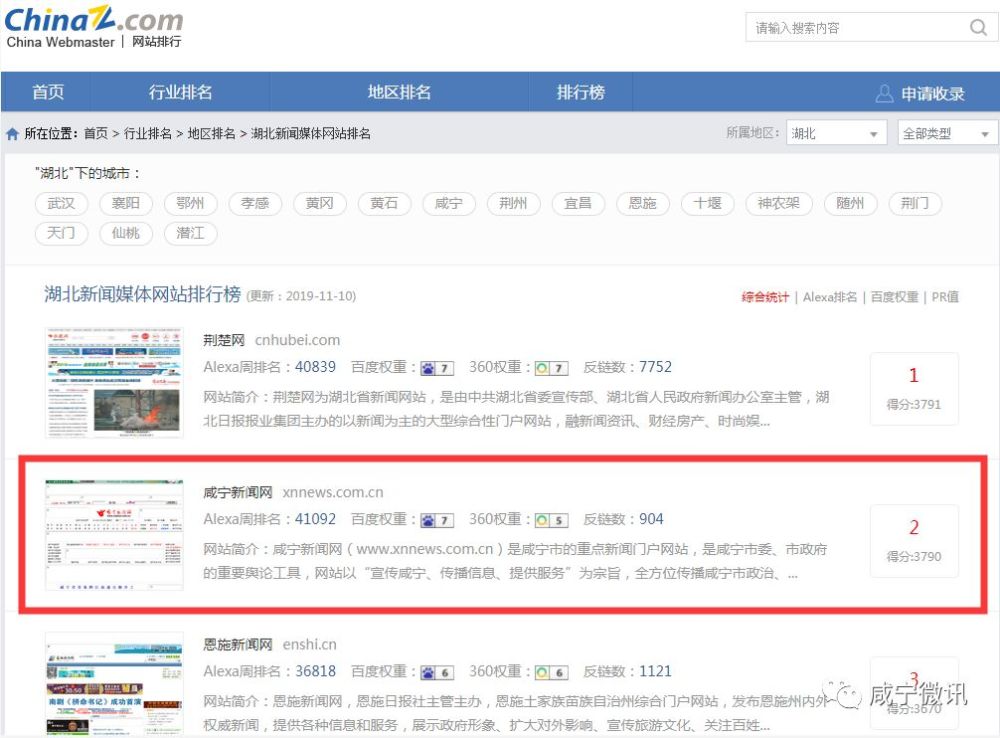This screenshot has height=738, width=1000.
Task: Click the 恩施新闻网 site title
Action: click(x=238, y=645)
